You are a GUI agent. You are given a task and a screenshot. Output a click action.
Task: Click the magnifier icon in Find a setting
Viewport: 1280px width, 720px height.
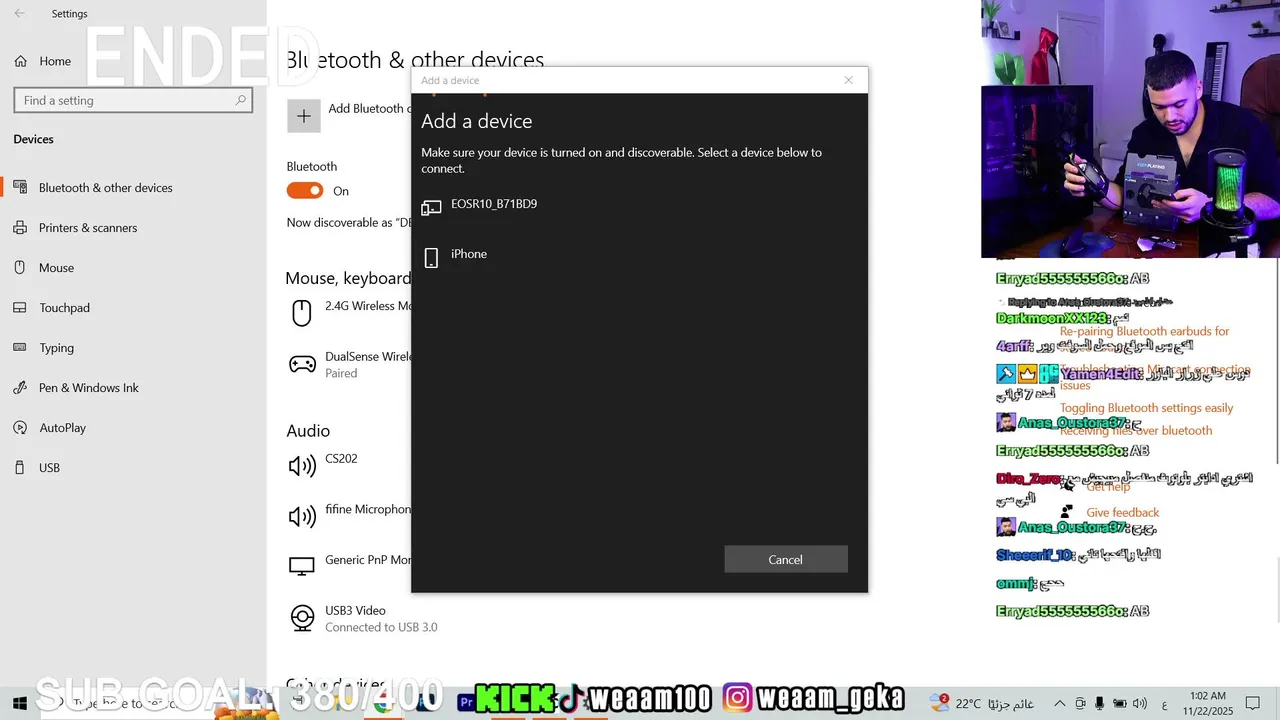tap(240, 100)
